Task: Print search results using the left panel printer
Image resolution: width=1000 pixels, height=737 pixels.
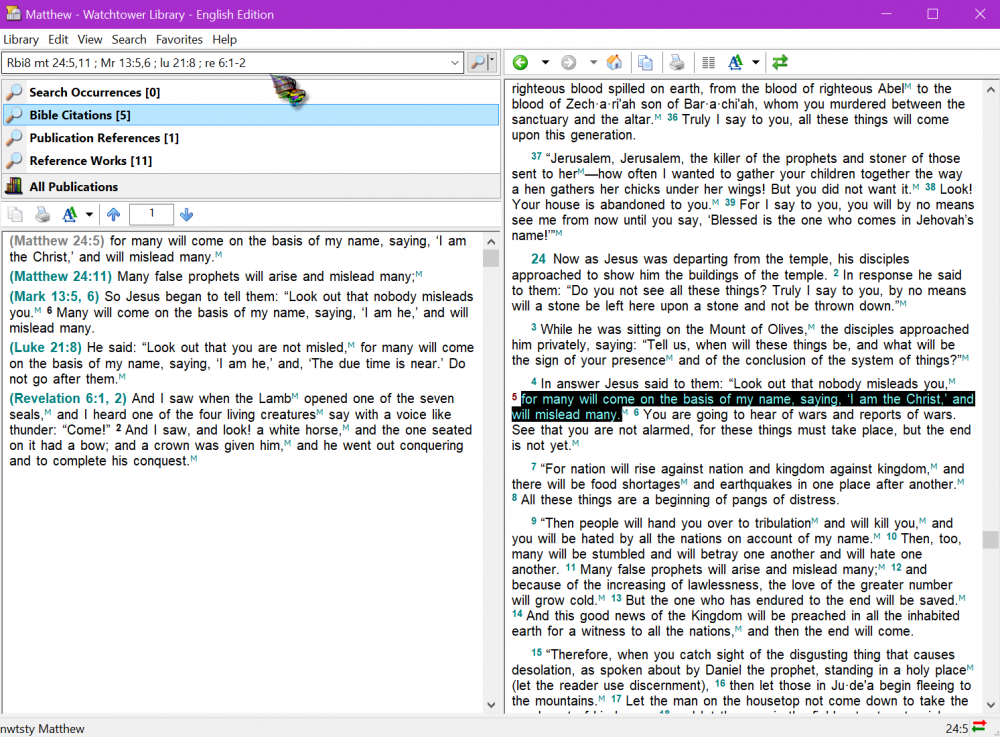Action: pos(43,215)
